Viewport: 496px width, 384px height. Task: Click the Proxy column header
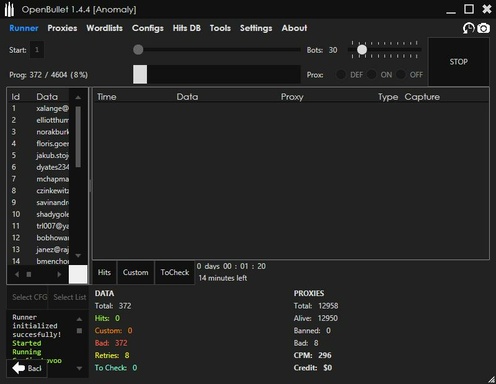pyautogui.click(x=292, y=97)
